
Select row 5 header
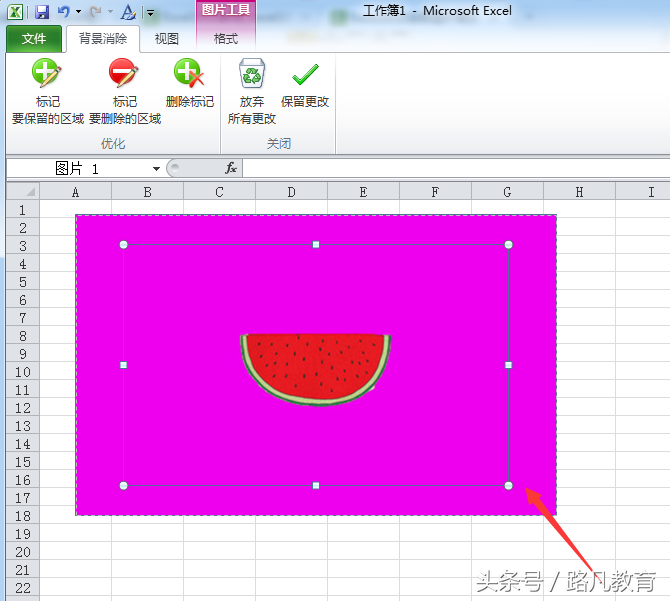23,281
